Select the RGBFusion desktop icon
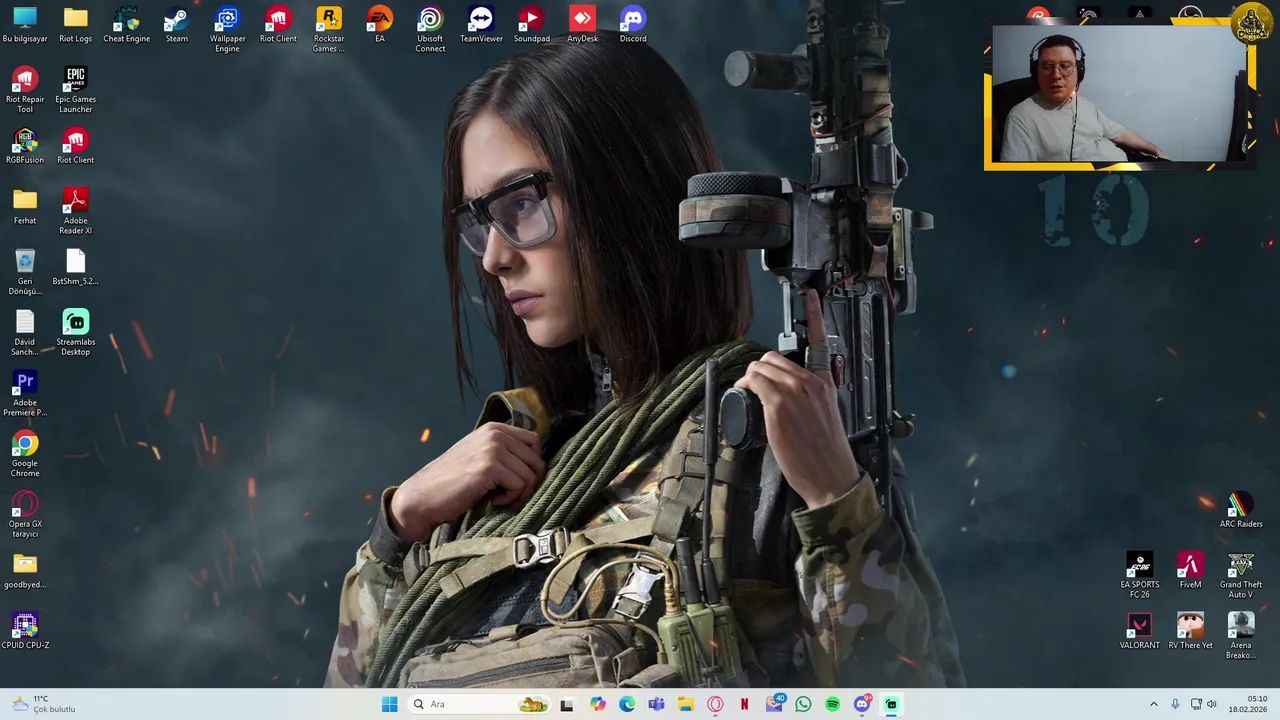This screenshot has width=1280, height=720. click(25, 146)
